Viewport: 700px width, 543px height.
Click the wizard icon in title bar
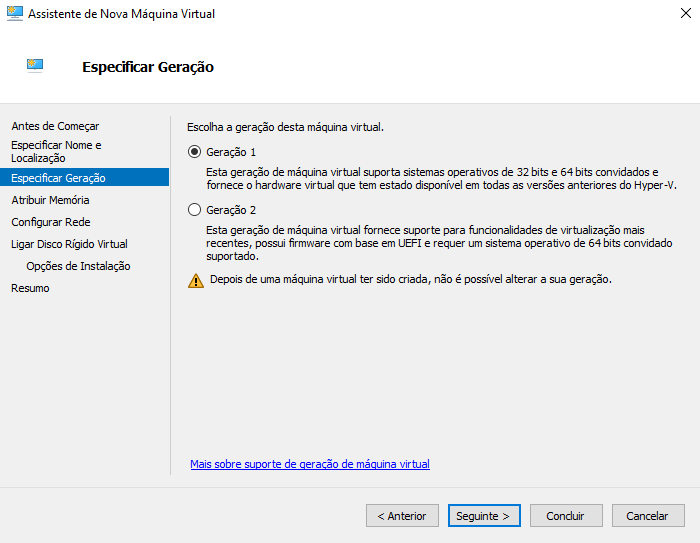(14, 14)
